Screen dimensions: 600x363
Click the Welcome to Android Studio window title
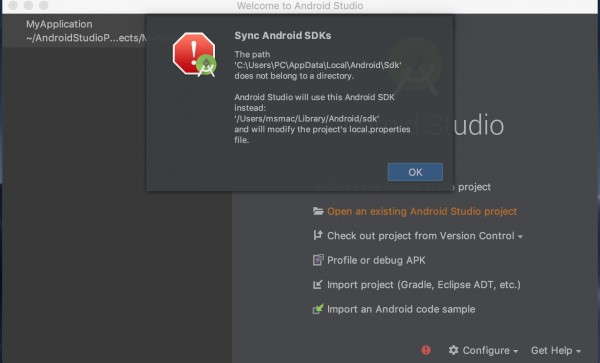coord(300,6)
